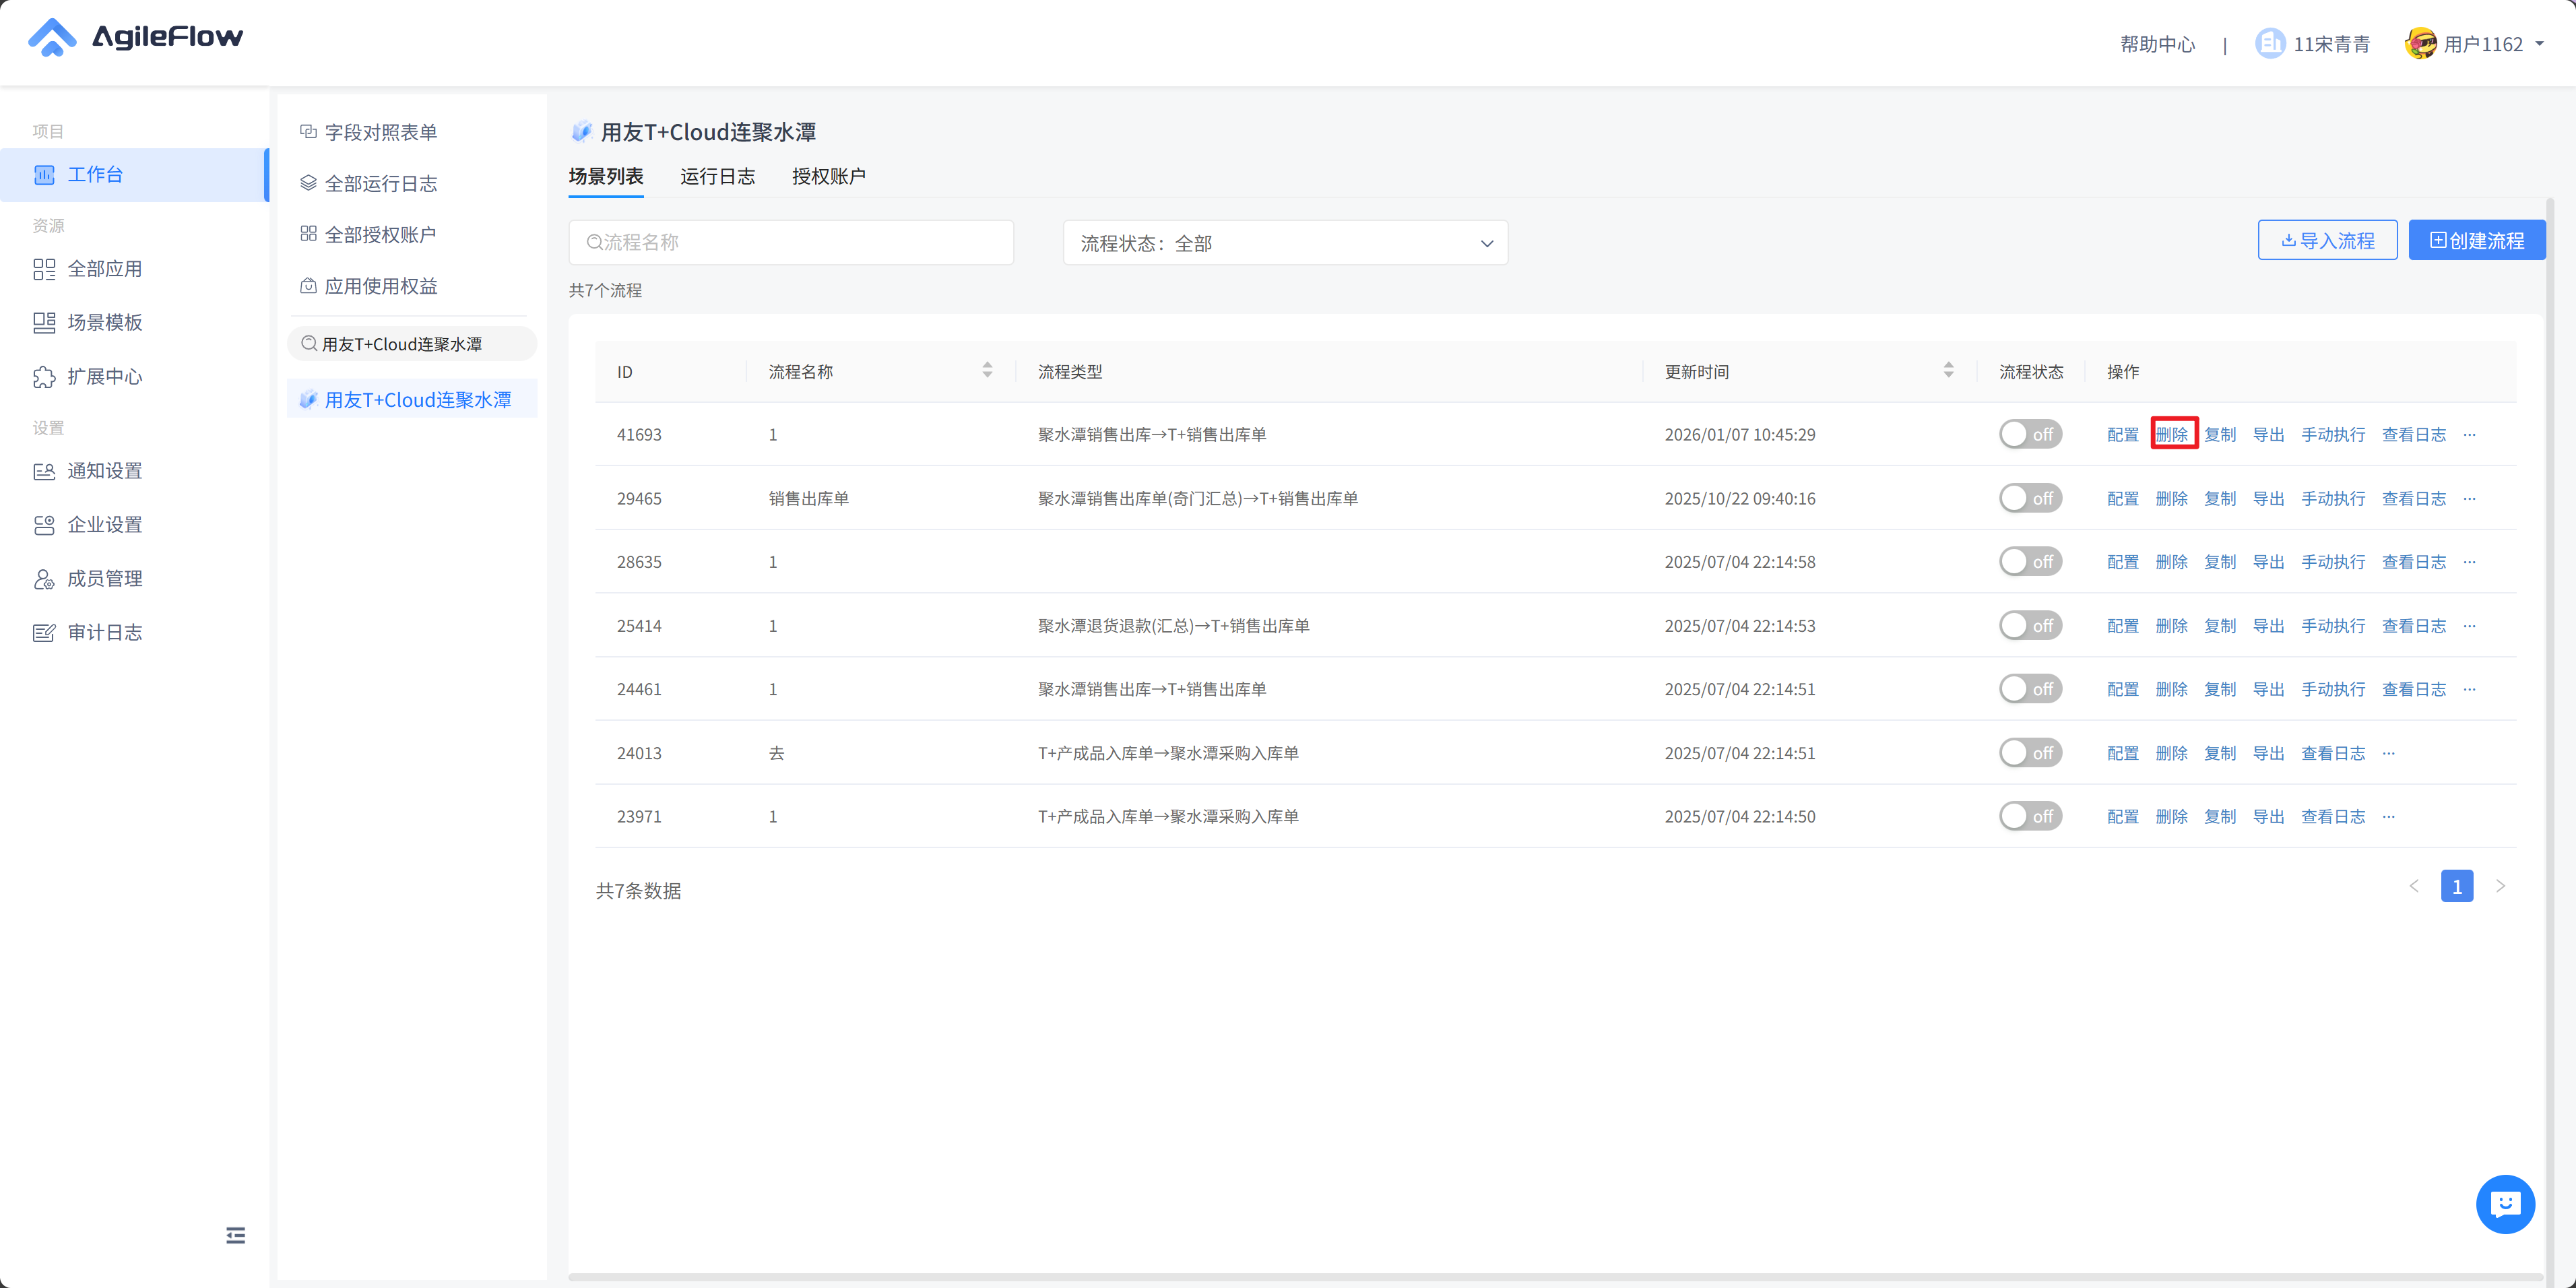Click the 全部运行日志 layers icon
This screenshot has height=1288, width=2576.
point(308,183)
